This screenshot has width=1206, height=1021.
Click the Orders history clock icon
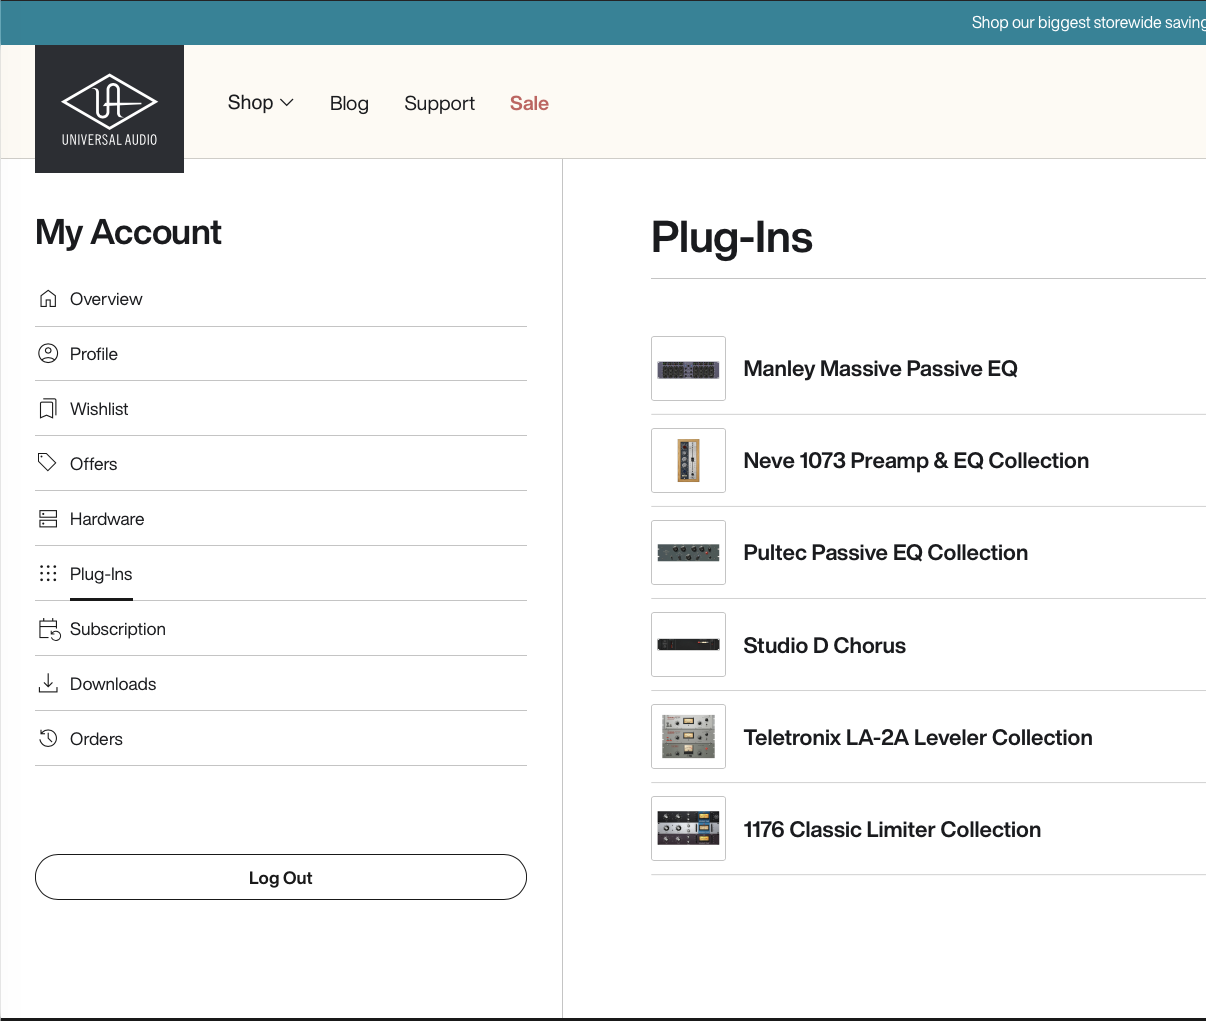(48, 739)
